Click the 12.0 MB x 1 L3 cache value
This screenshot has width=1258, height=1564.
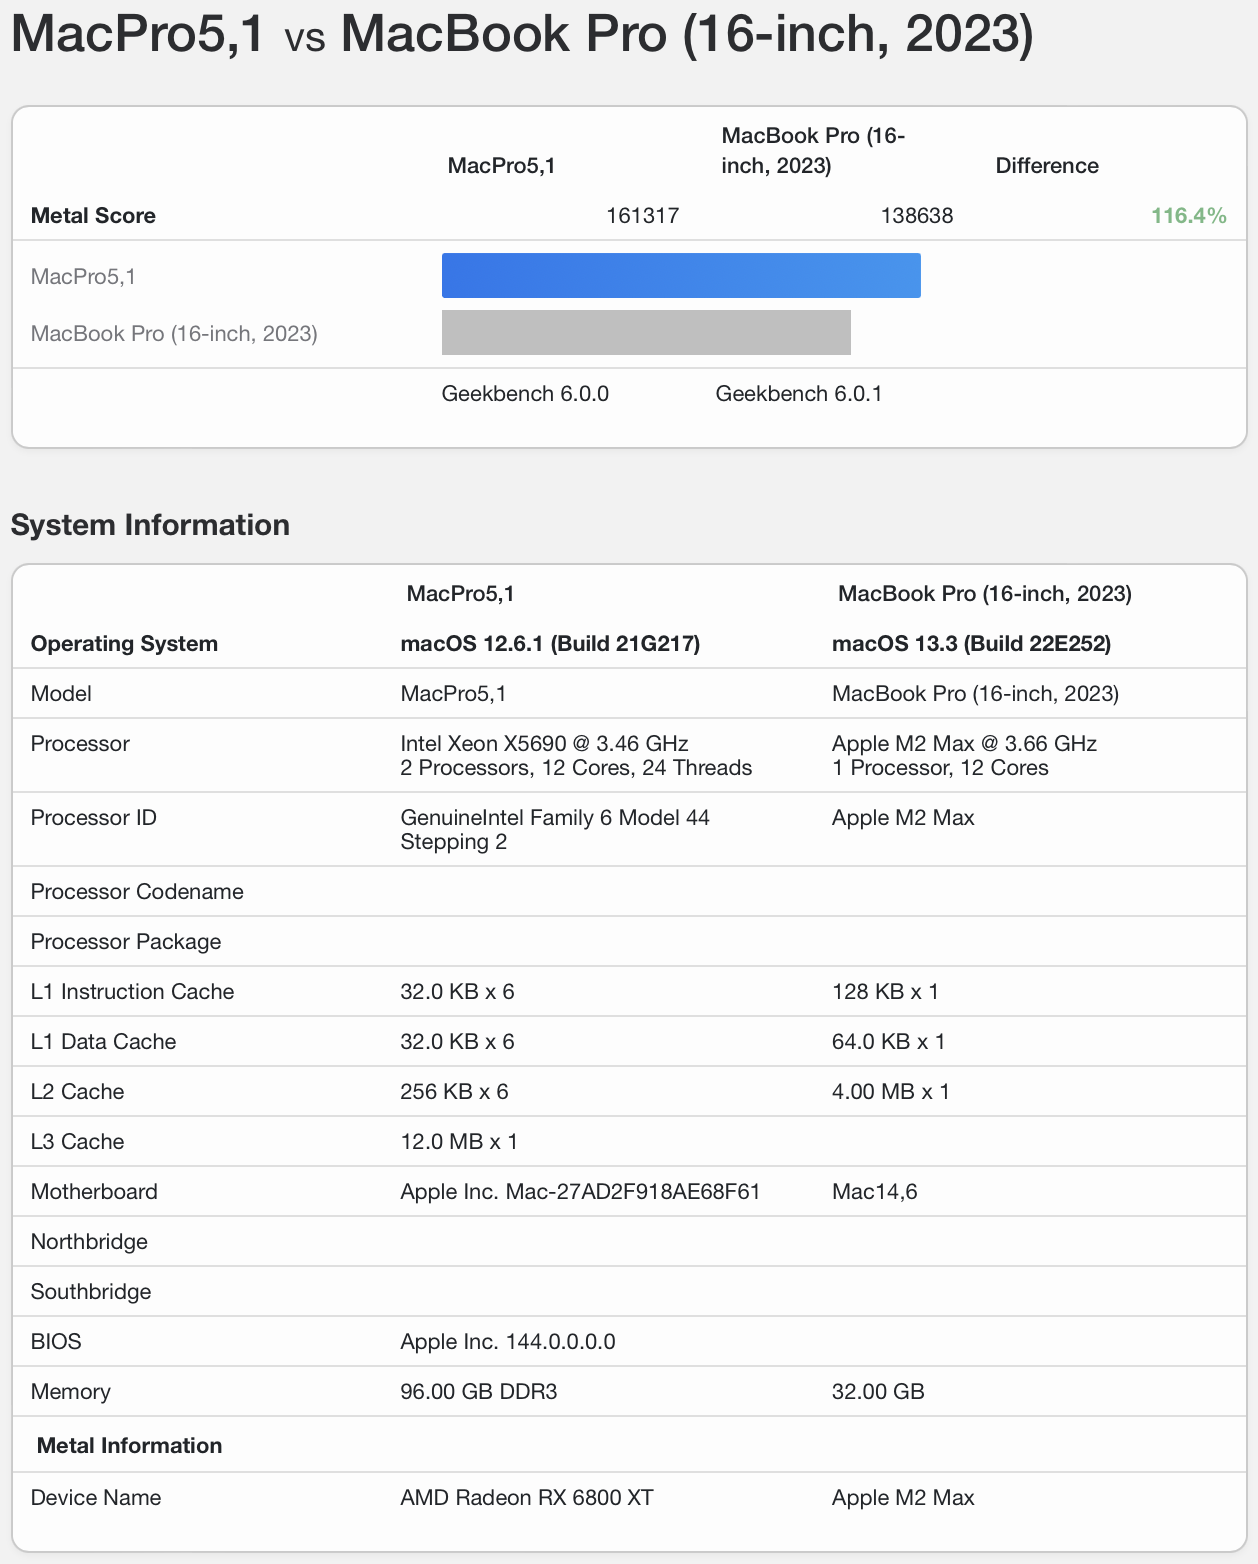pyautogui.click(x=459, y=1142)
